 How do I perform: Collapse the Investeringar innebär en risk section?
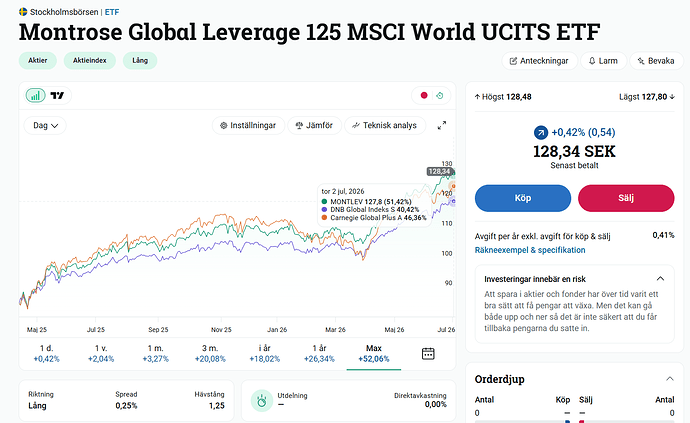(x=660, y=279)
